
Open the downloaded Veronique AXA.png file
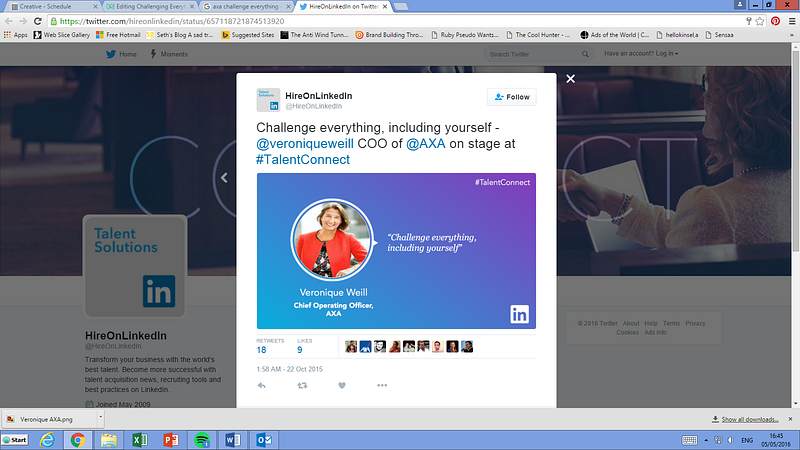49,419
